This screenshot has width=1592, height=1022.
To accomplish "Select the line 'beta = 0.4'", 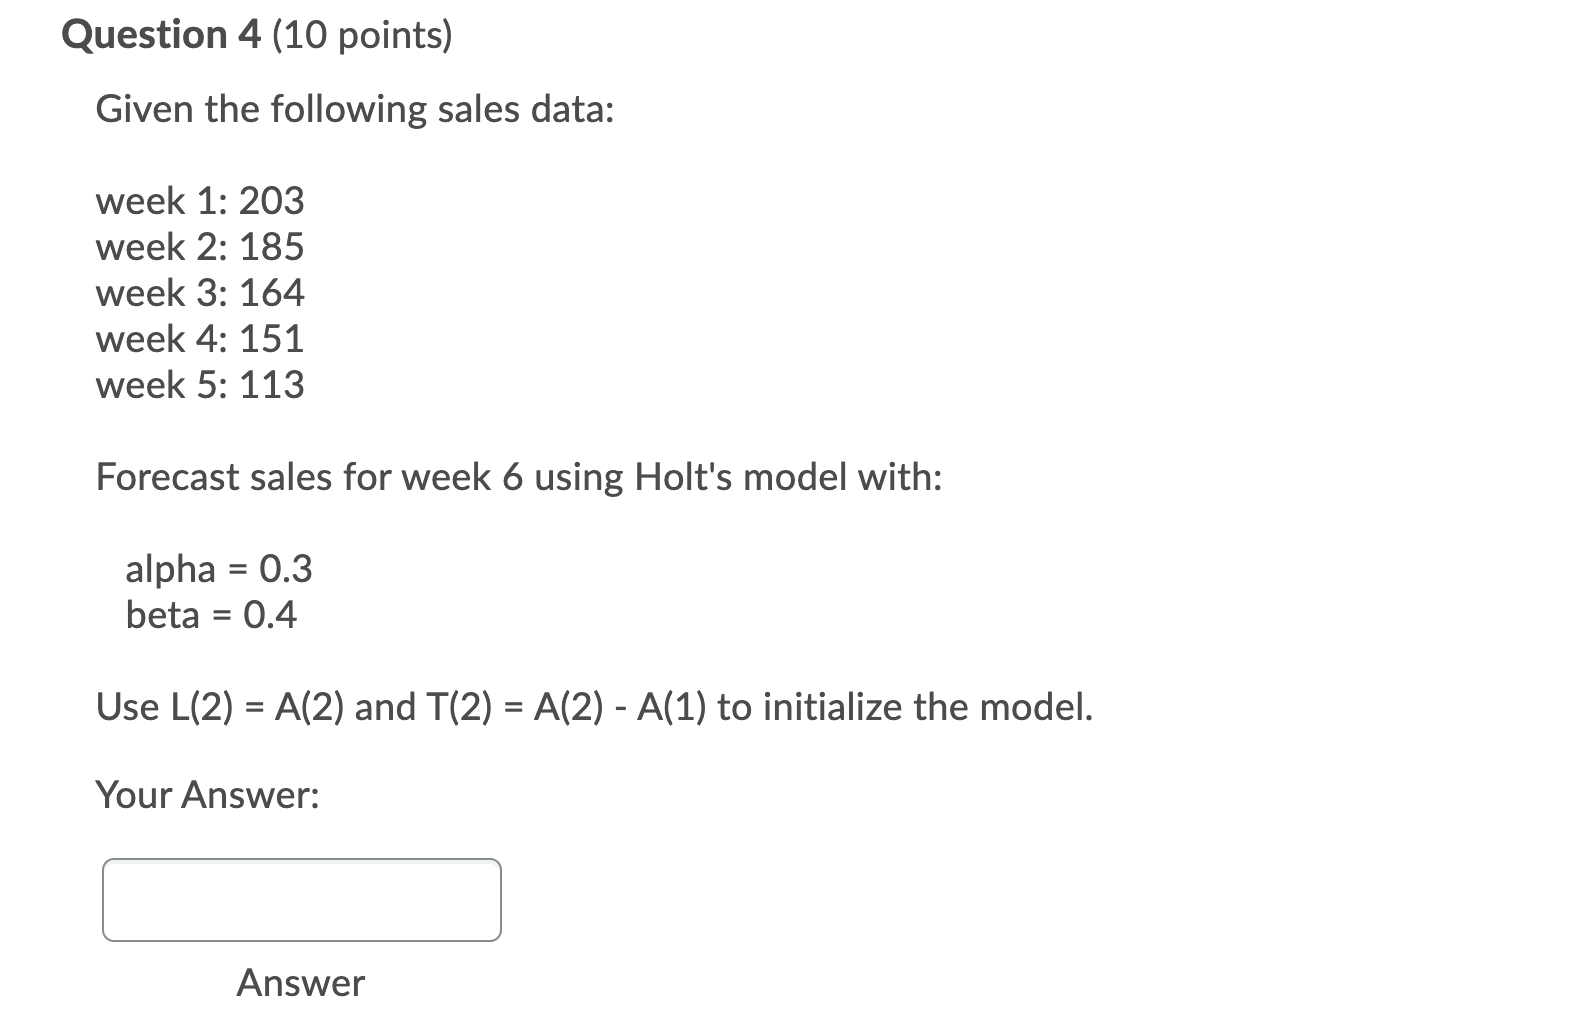I will click(x=212, y=615).
